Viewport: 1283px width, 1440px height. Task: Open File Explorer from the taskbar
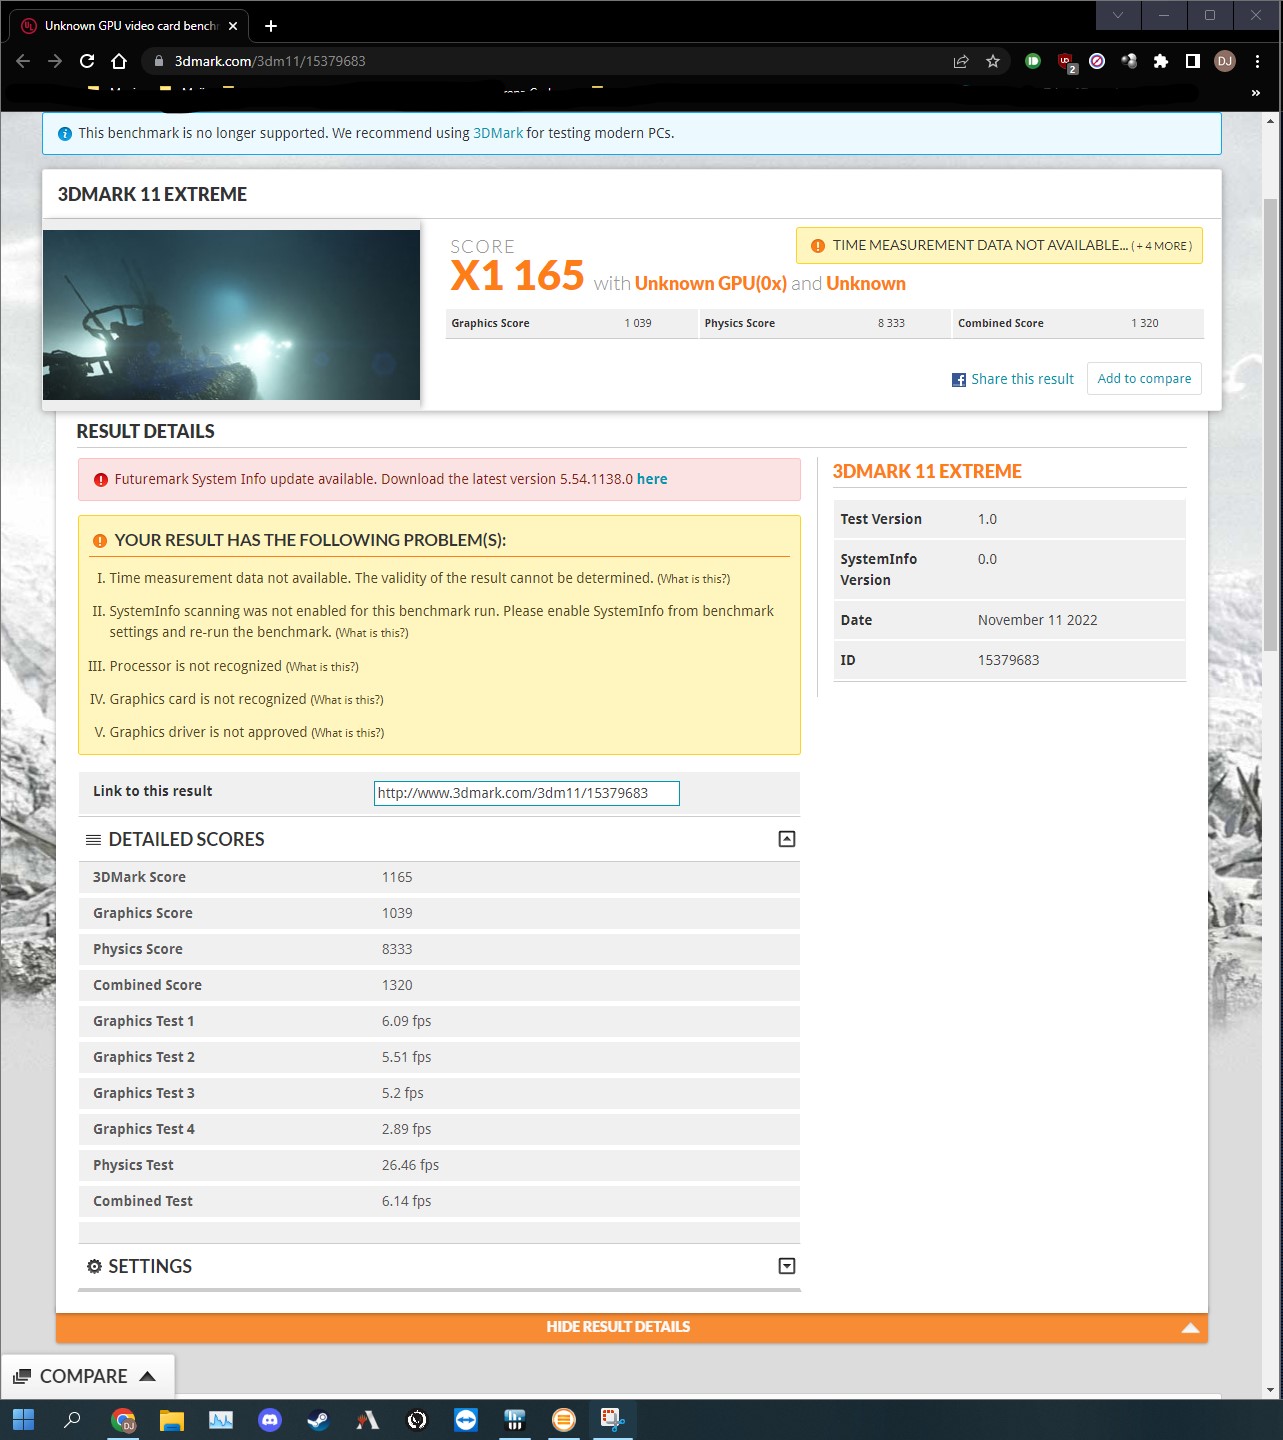[172, 1420]
